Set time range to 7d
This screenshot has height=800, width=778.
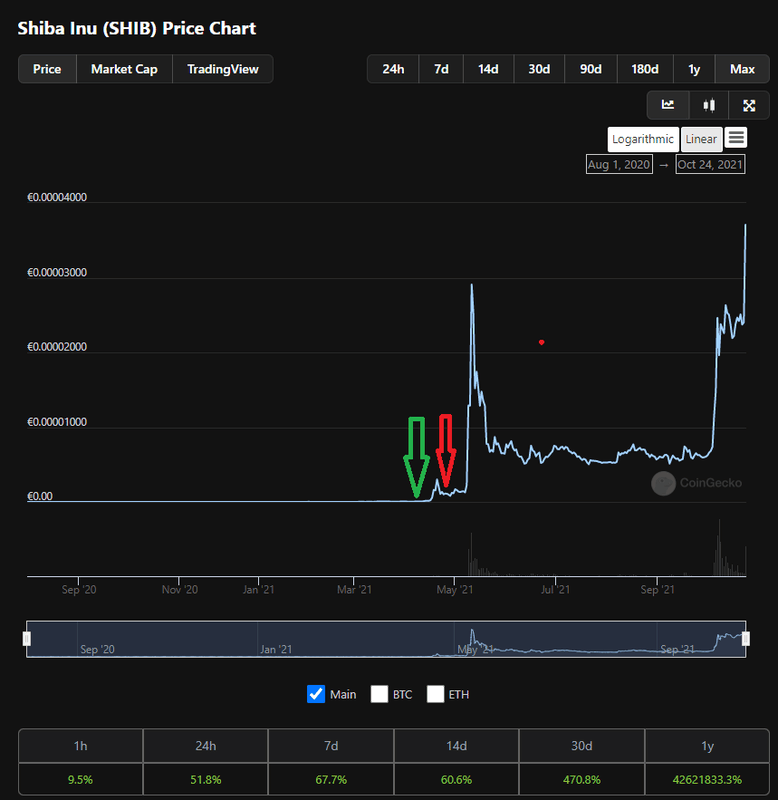coord(441,69)
